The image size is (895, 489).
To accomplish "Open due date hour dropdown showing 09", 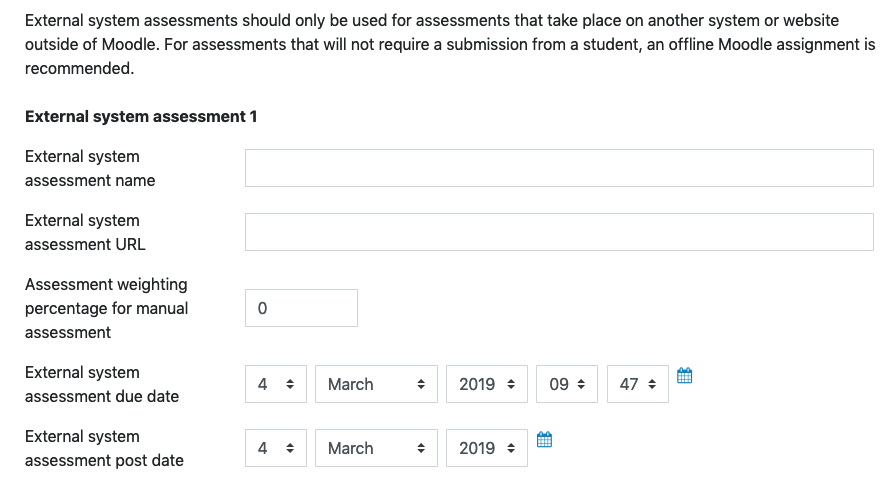I will click(x=567, y=384).
